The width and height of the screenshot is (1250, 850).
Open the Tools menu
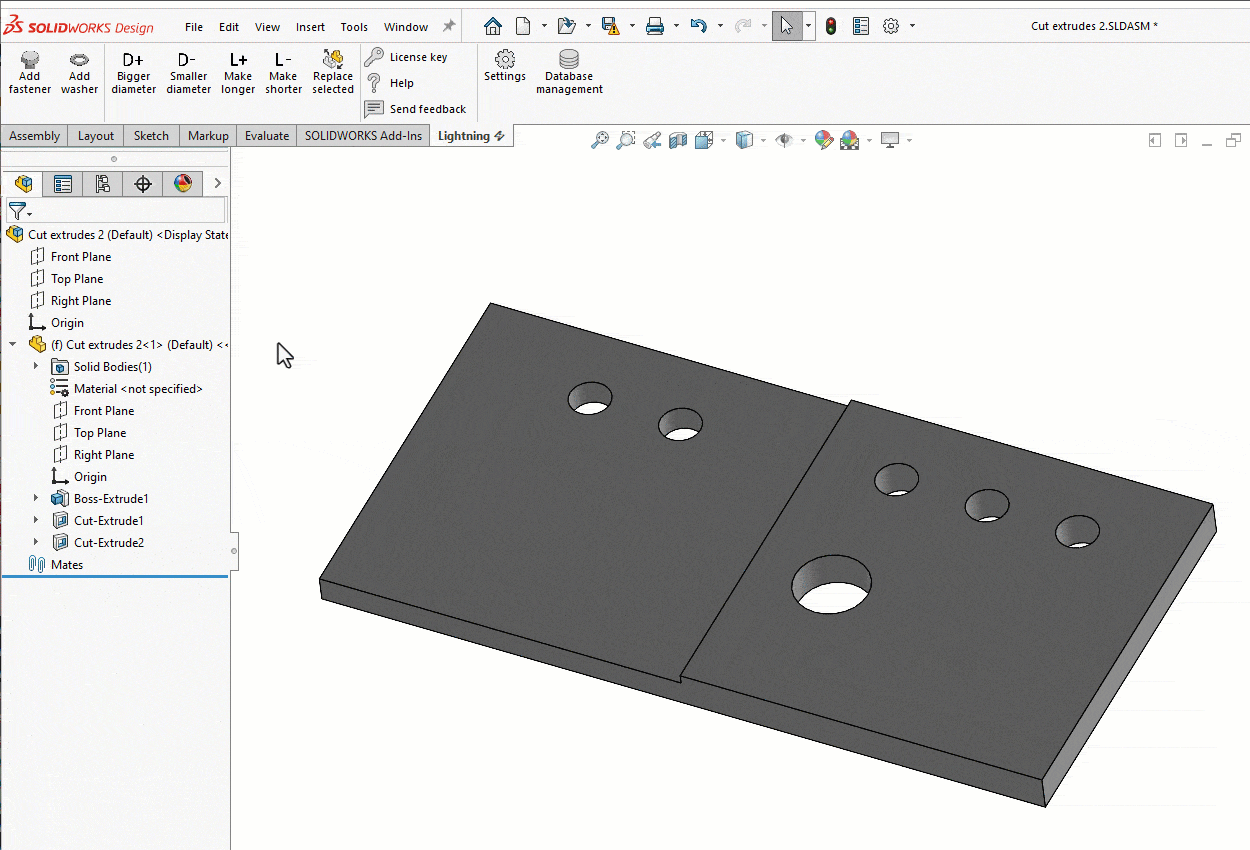[354, 27]
